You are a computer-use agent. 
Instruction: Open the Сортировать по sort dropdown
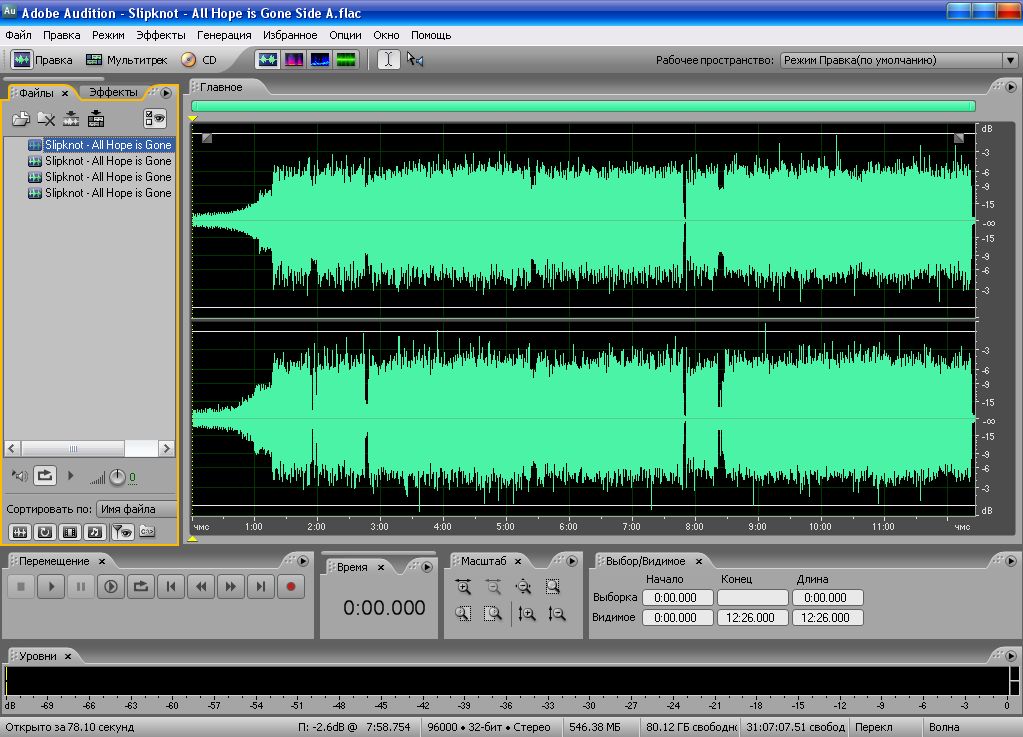point(136,509)
